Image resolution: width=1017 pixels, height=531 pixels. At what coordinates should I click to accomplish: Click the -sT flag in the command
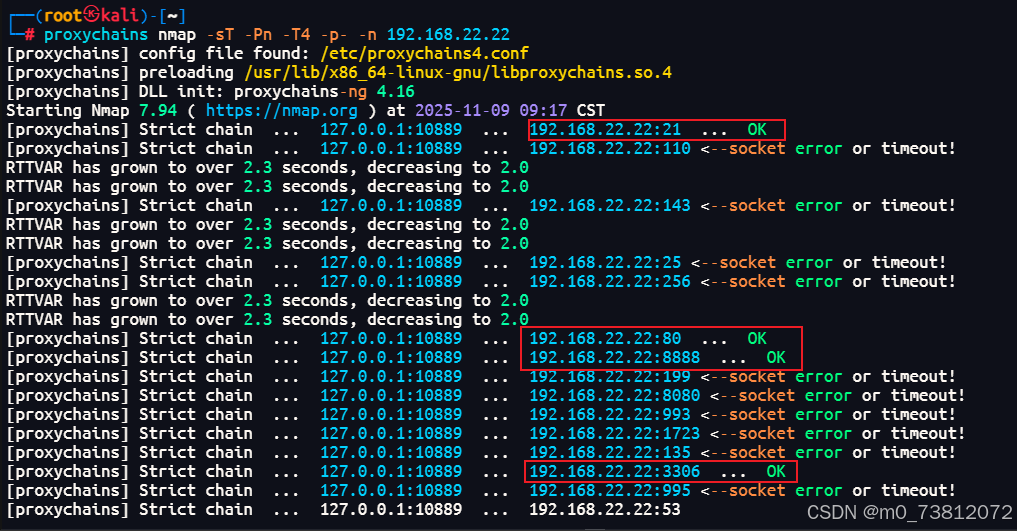[x=220, y=34]
